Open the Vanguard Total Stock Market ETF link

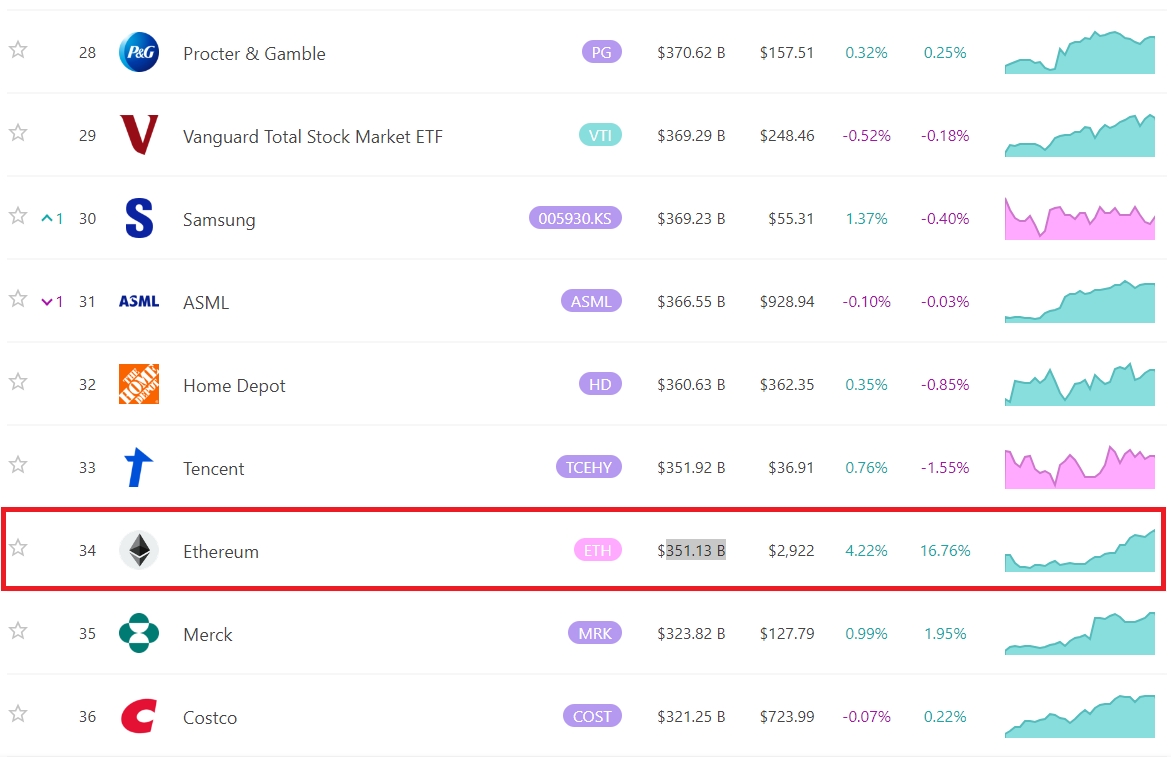click(x=312, y=137)
